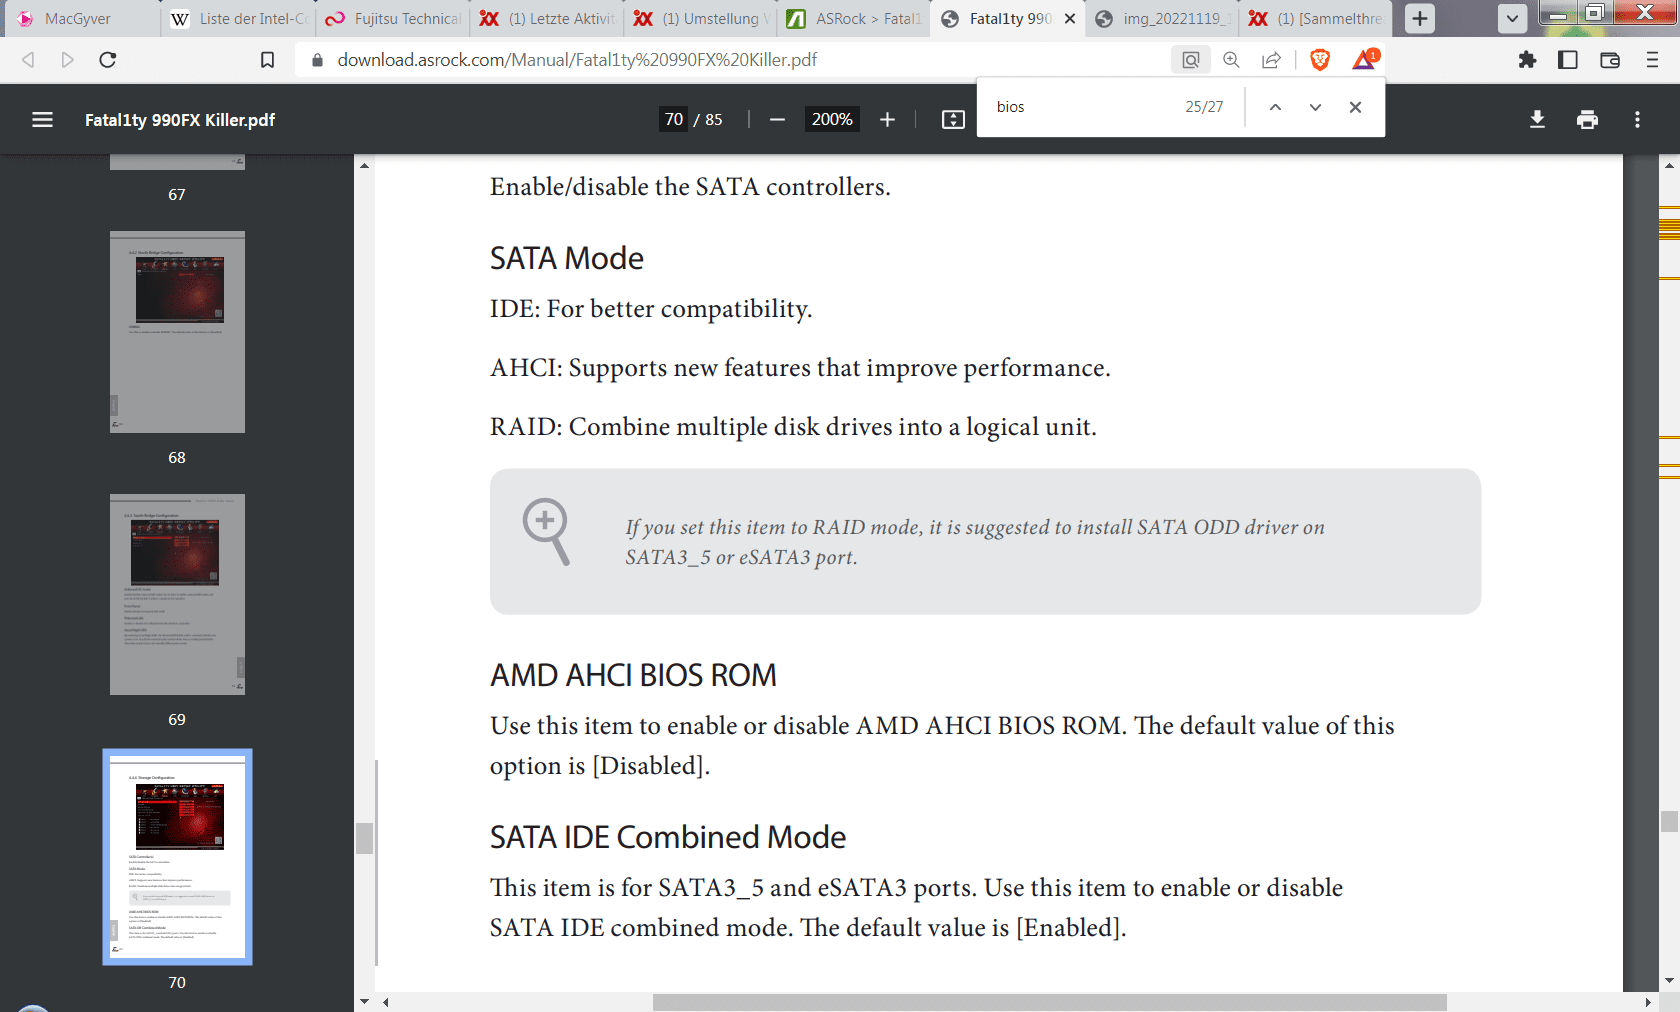Open the browser main menu
This screenshot has height=1012, width=1680.
tap(1652, 60)
